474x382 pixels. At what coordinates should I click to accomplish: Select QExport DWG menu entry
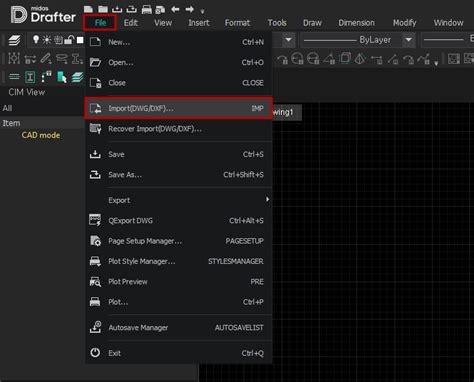pos(179,221)
